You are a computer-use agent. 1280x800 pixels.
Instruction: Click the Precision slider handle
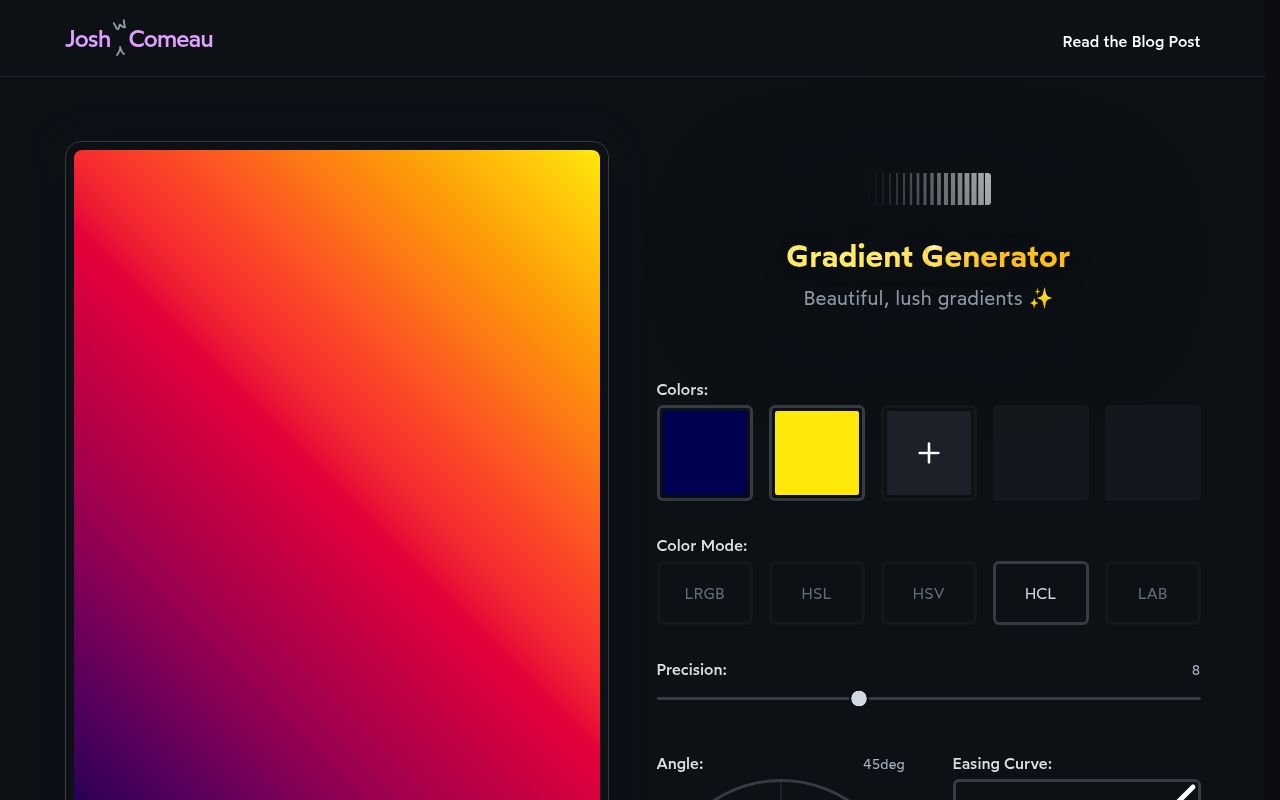tap(859, 698)
